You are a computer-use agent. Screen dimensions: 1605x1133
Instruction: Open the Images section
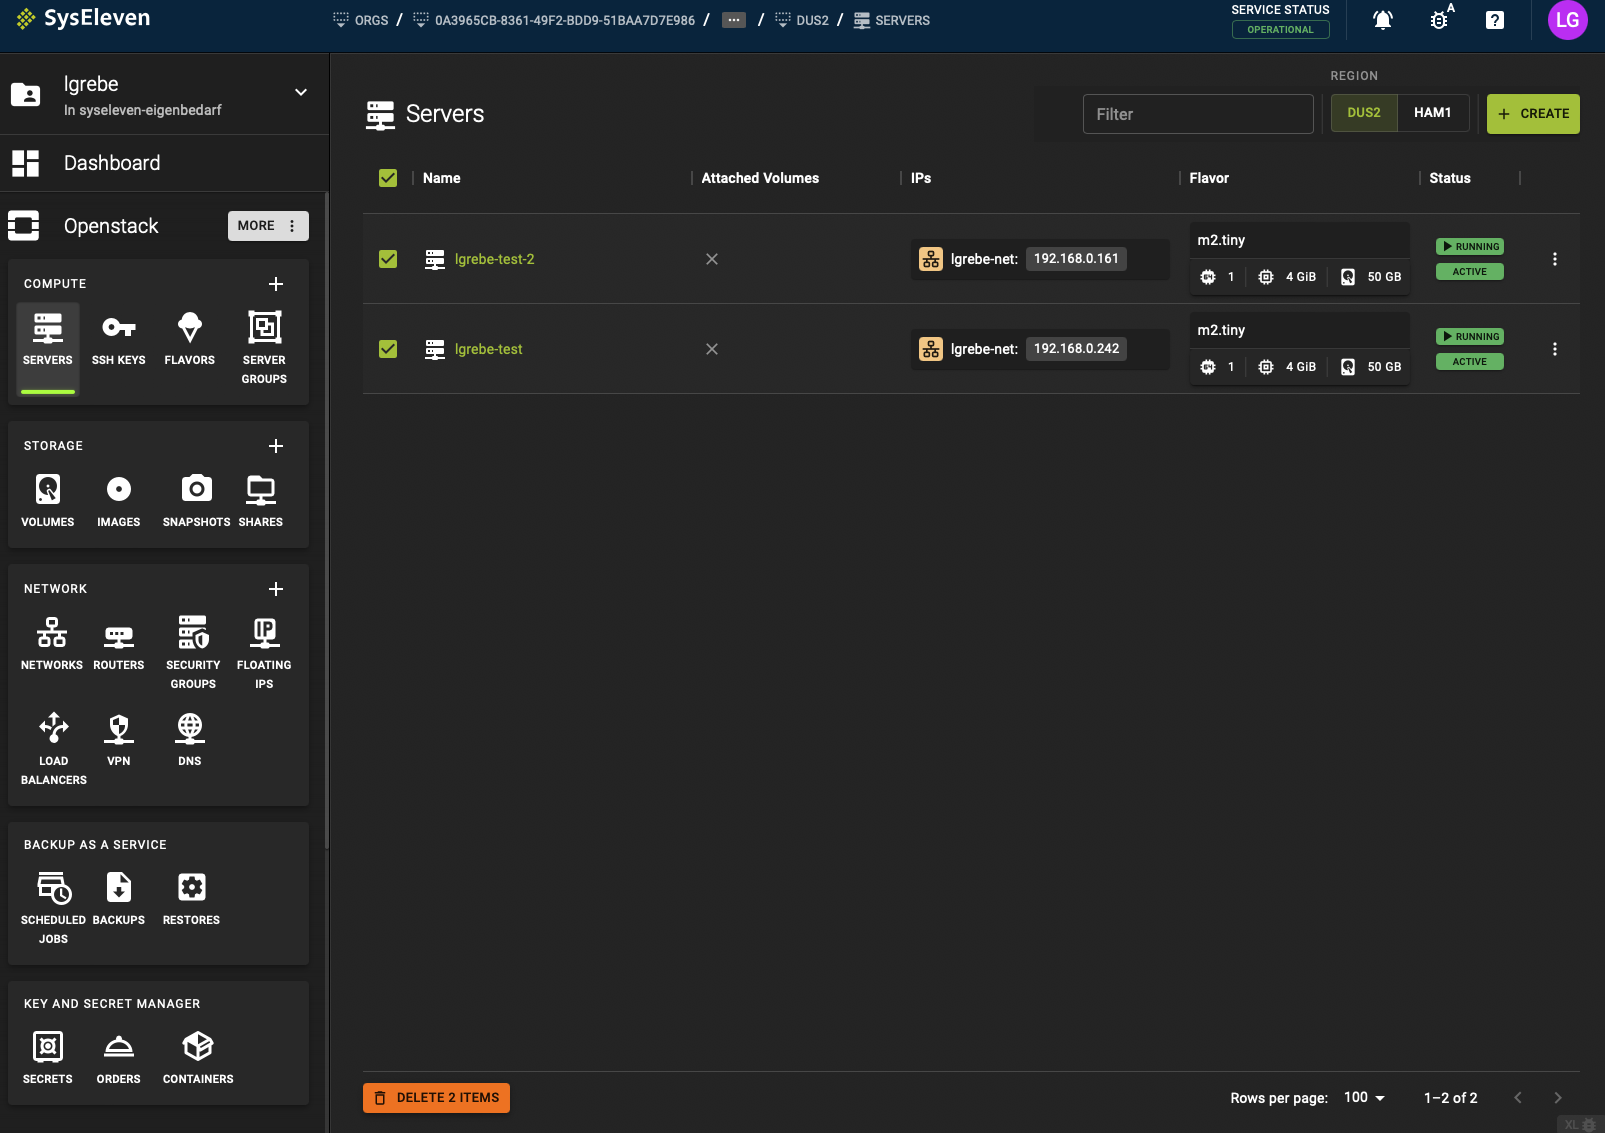click(x=119, y=502)
